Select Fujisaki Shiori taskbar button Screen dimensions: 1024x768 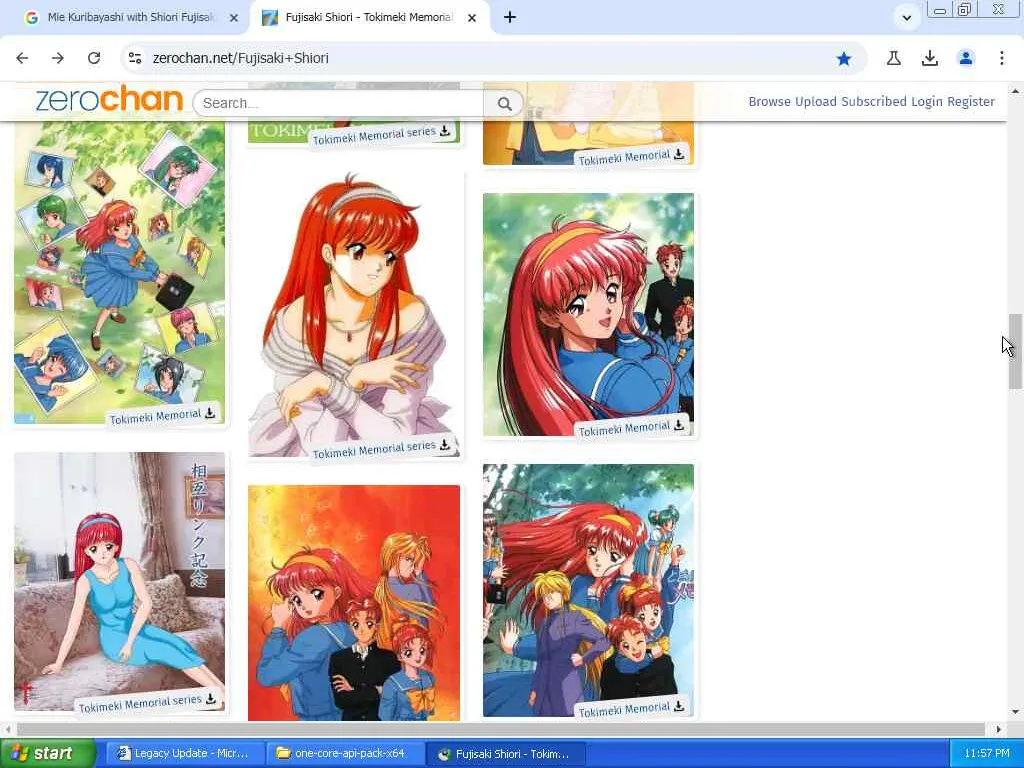click(x=505, y=754)
